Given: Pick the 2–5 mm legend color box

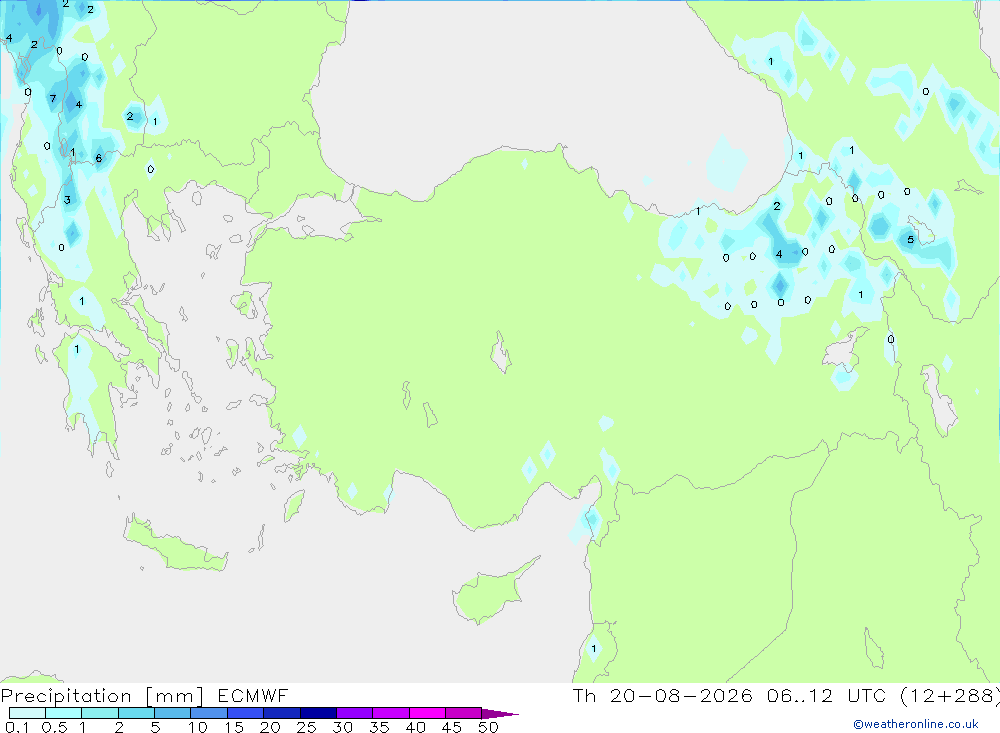Looking at the screenshot, I should click(x=136, y=713).
